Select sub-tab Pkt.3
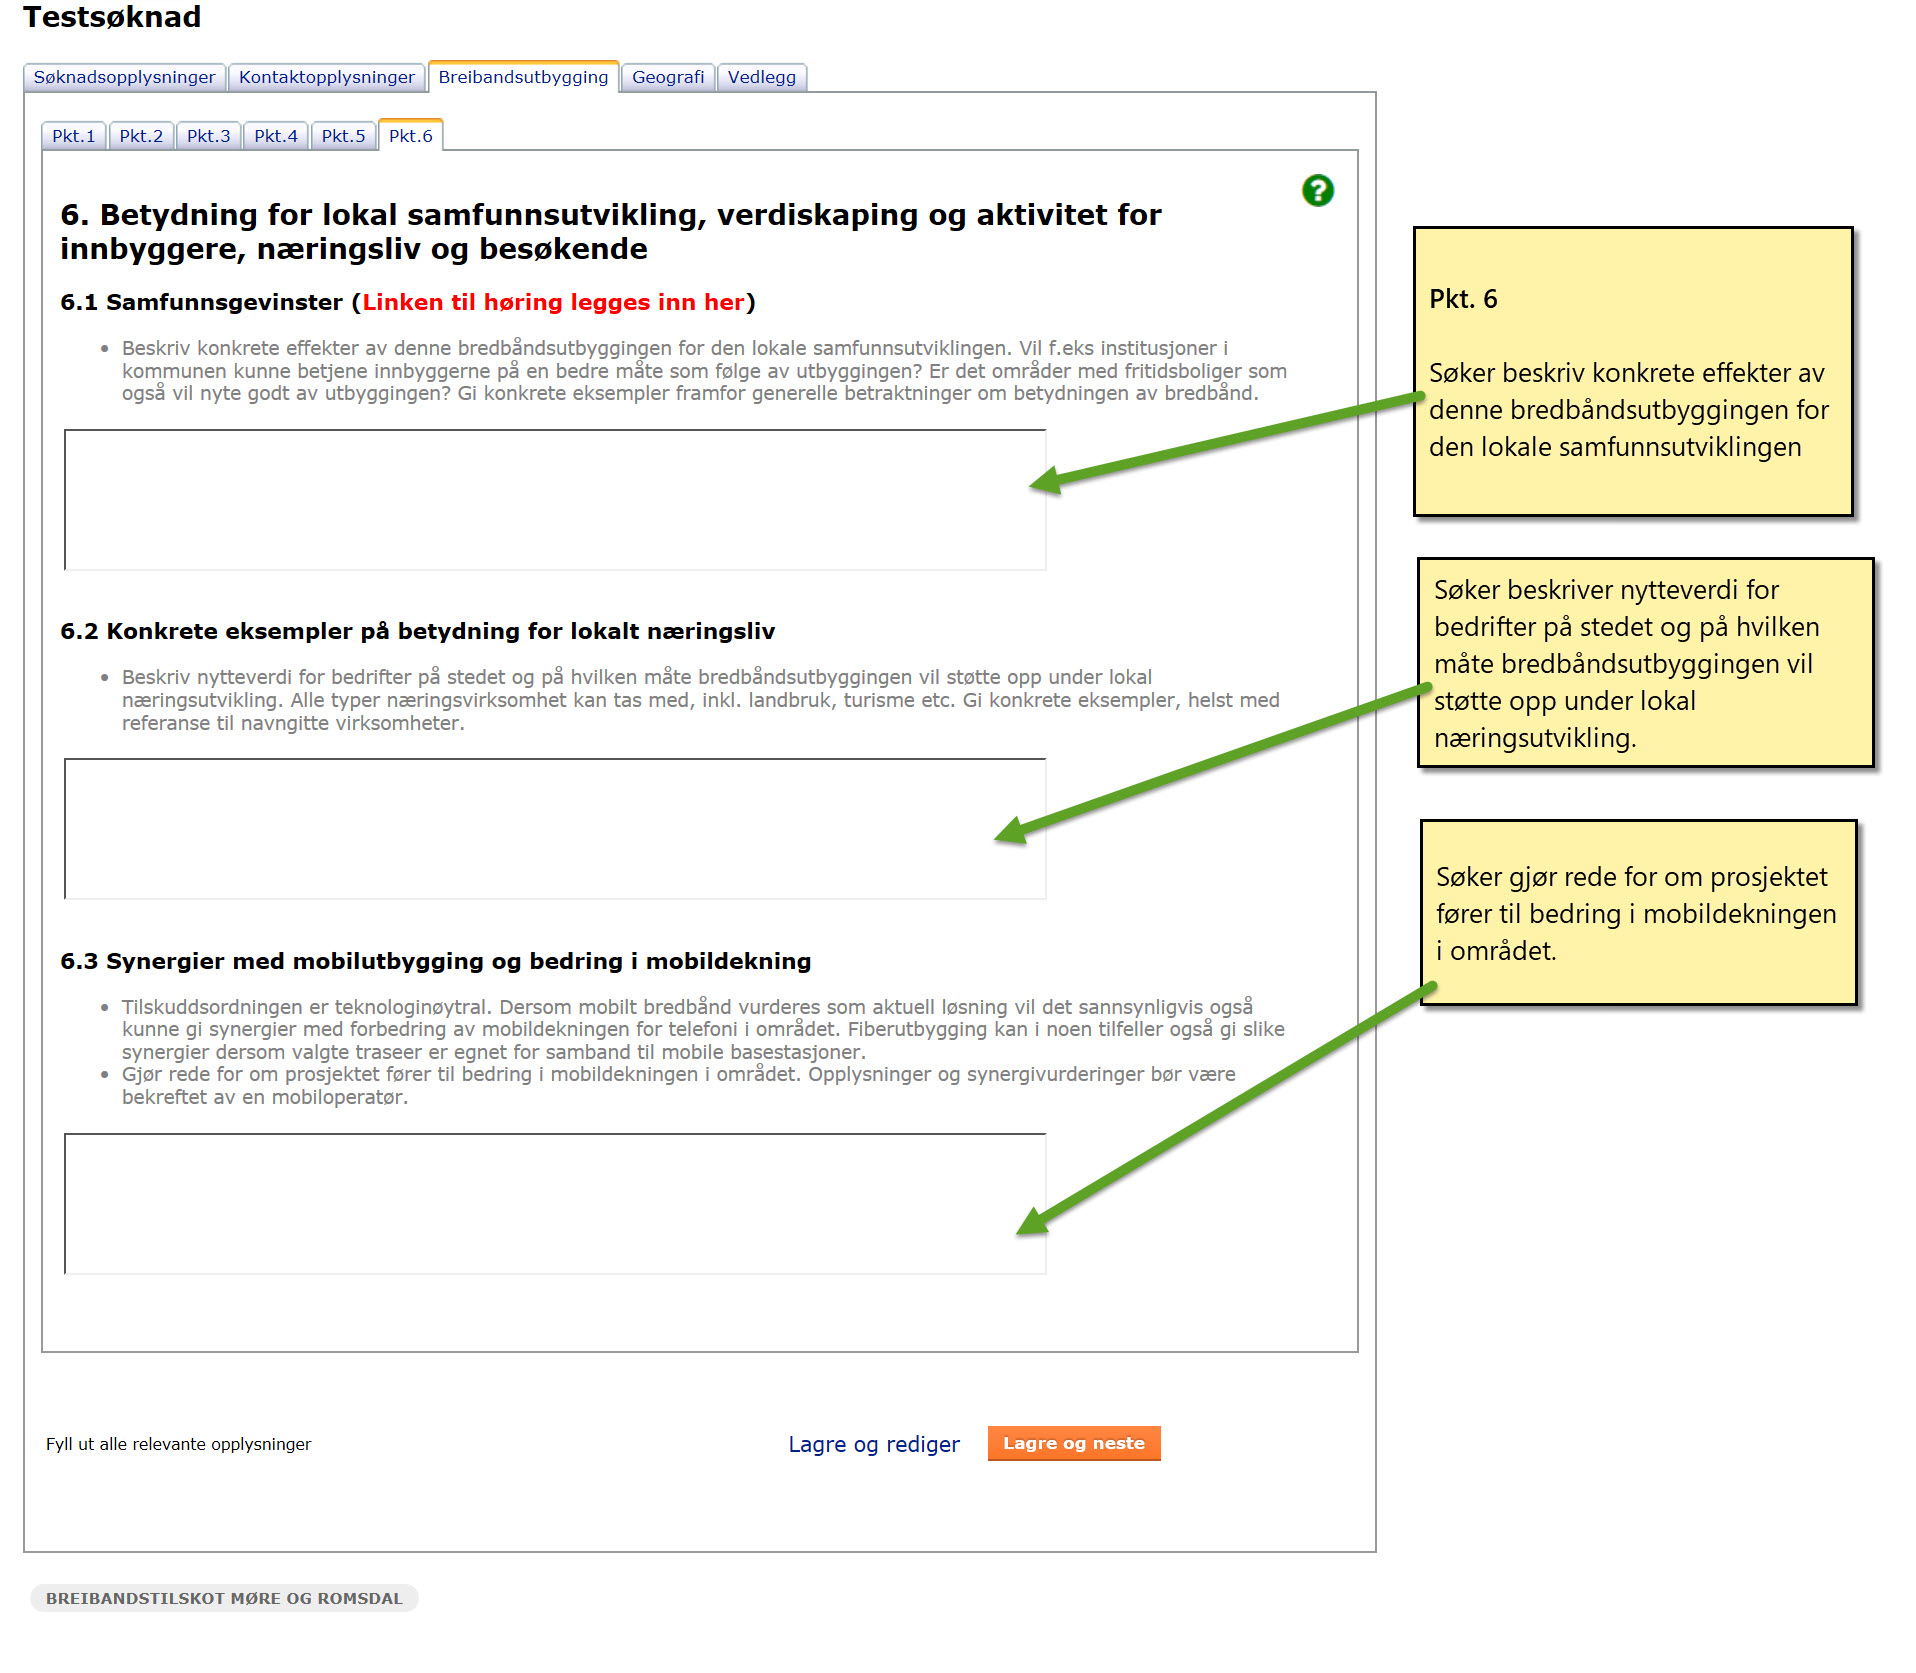The height and width of the screenshot is (1673, 1916). point(208,136)
